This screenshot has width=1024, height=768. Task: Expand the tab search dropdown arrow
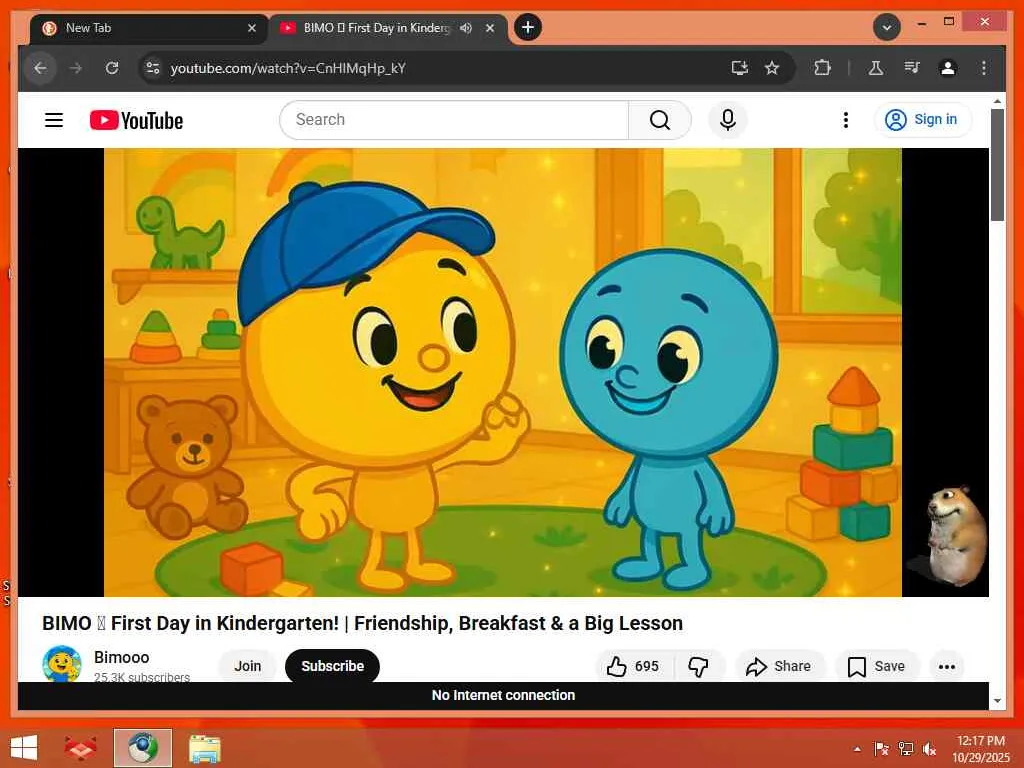[x=886, y=27]
